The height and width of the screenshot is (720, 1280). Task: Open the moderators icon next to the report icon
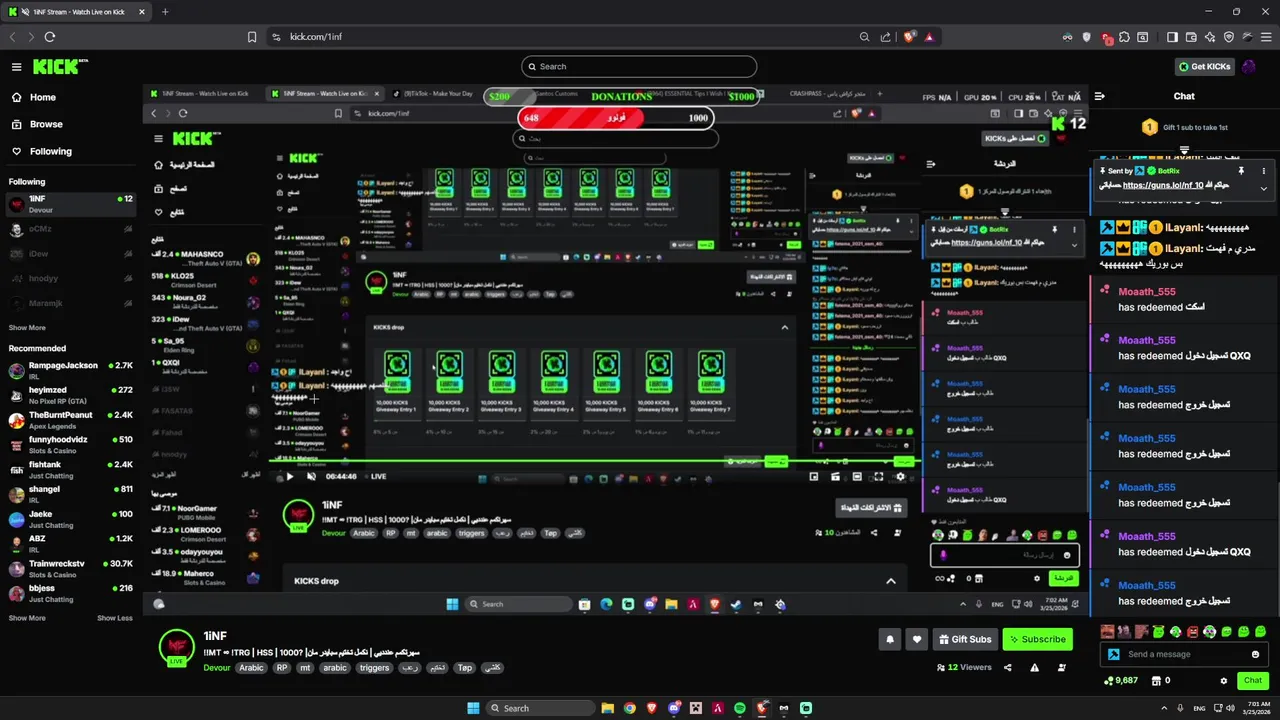[x=1061, y=667]
